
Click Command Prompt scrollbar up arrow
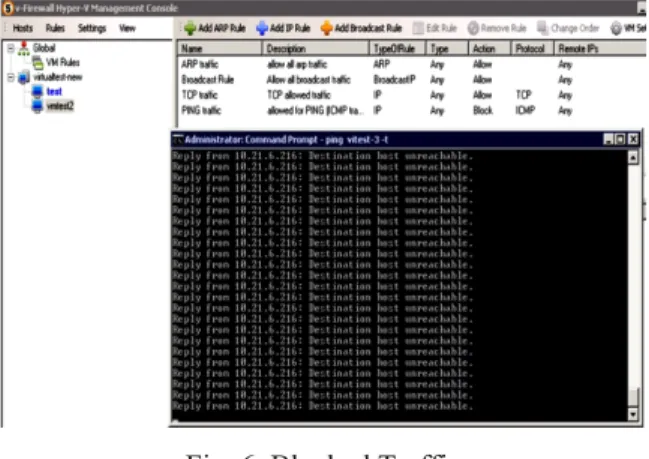click(633, 157)
